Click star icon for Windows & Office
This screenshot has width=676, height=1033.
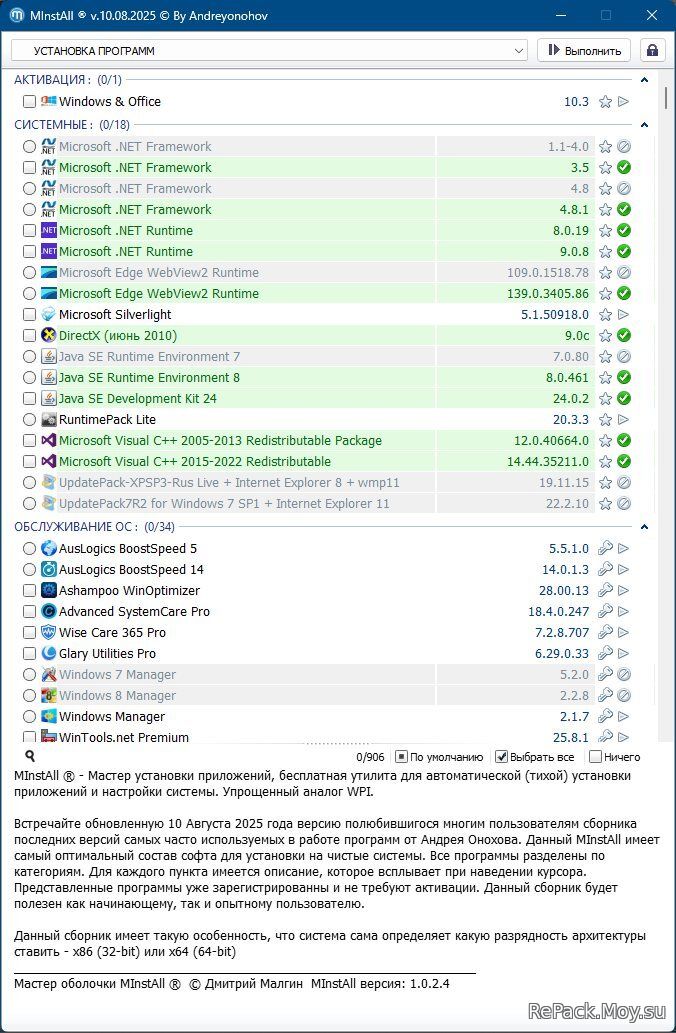point(605,101)
